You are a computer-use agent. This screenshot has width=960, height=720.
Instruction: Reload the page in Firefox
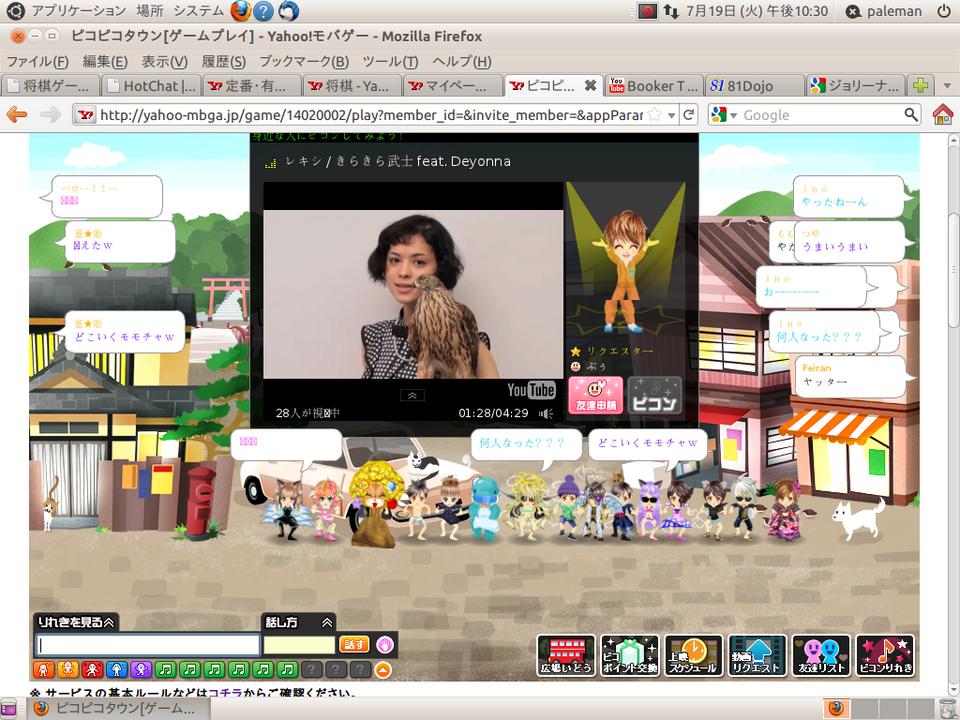pos(689,114)
